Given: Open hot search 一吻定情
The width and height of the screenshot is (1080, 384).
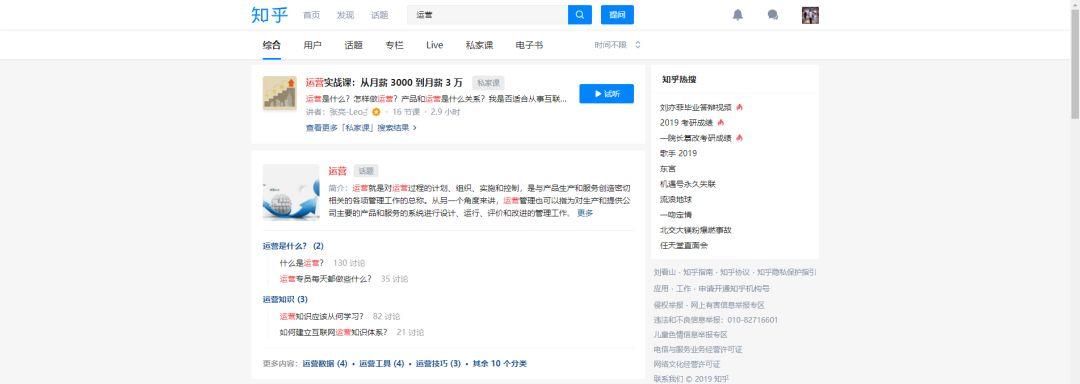Looking at the screenshot, I should pyautogui.click(x=676, y=215).
